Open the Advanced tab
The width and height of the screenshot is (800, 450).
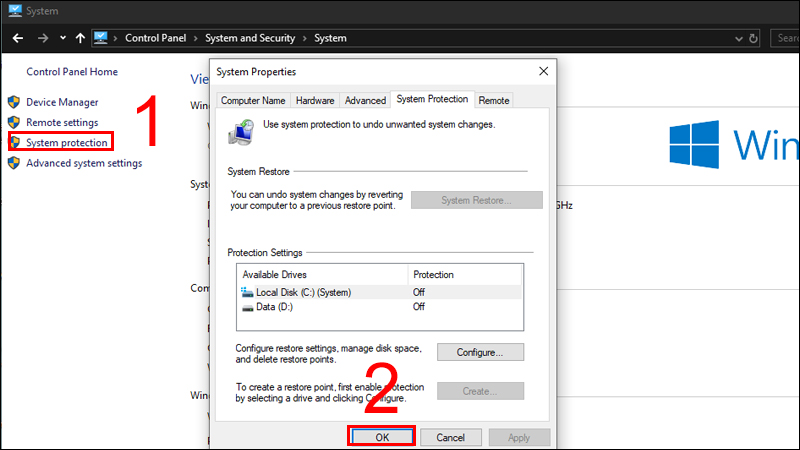tap(365, 100)
